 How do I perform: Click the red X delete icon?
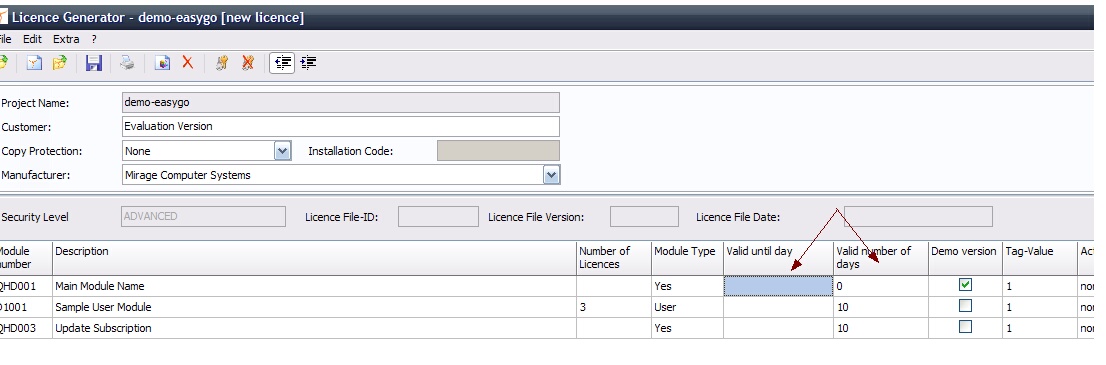click(x=188, y=63)
